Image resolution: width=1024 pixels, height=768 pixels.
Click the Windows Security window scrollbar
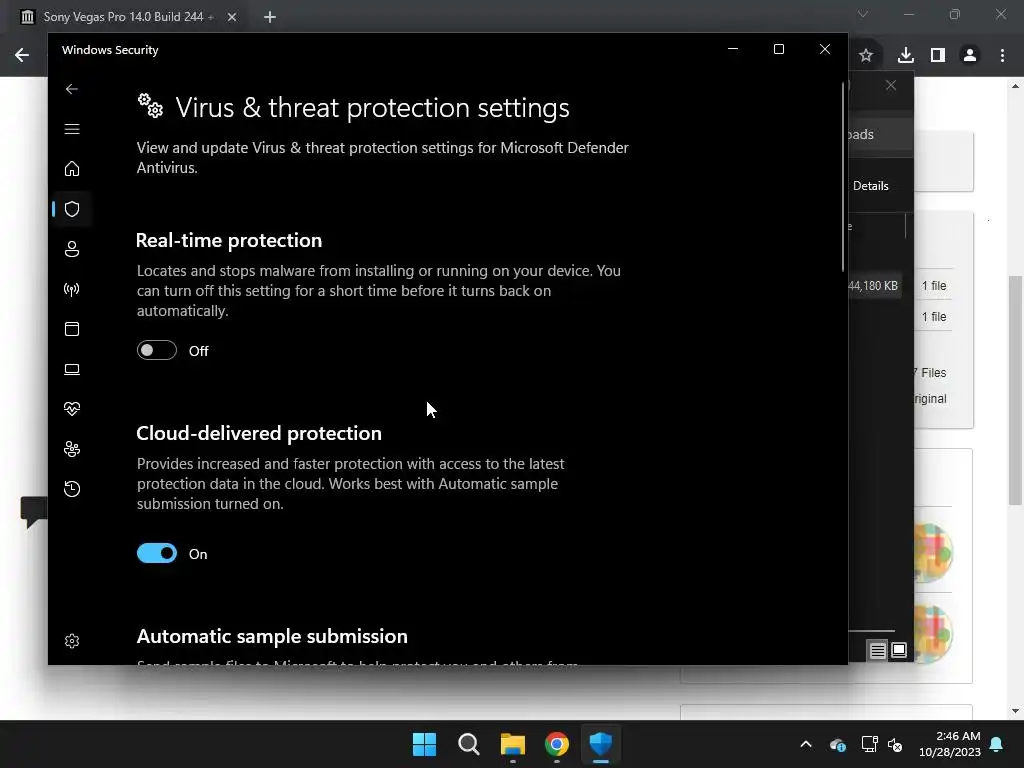coord(843,176)
